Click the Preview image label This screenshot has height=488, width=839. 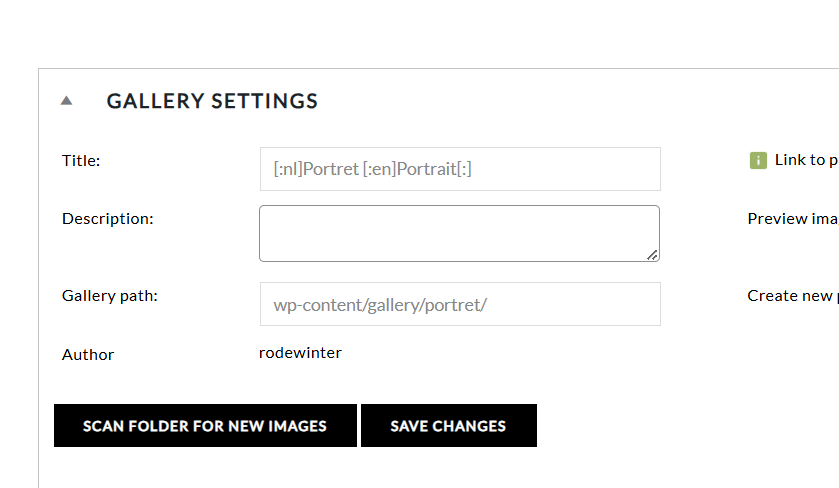click(793, 219)
